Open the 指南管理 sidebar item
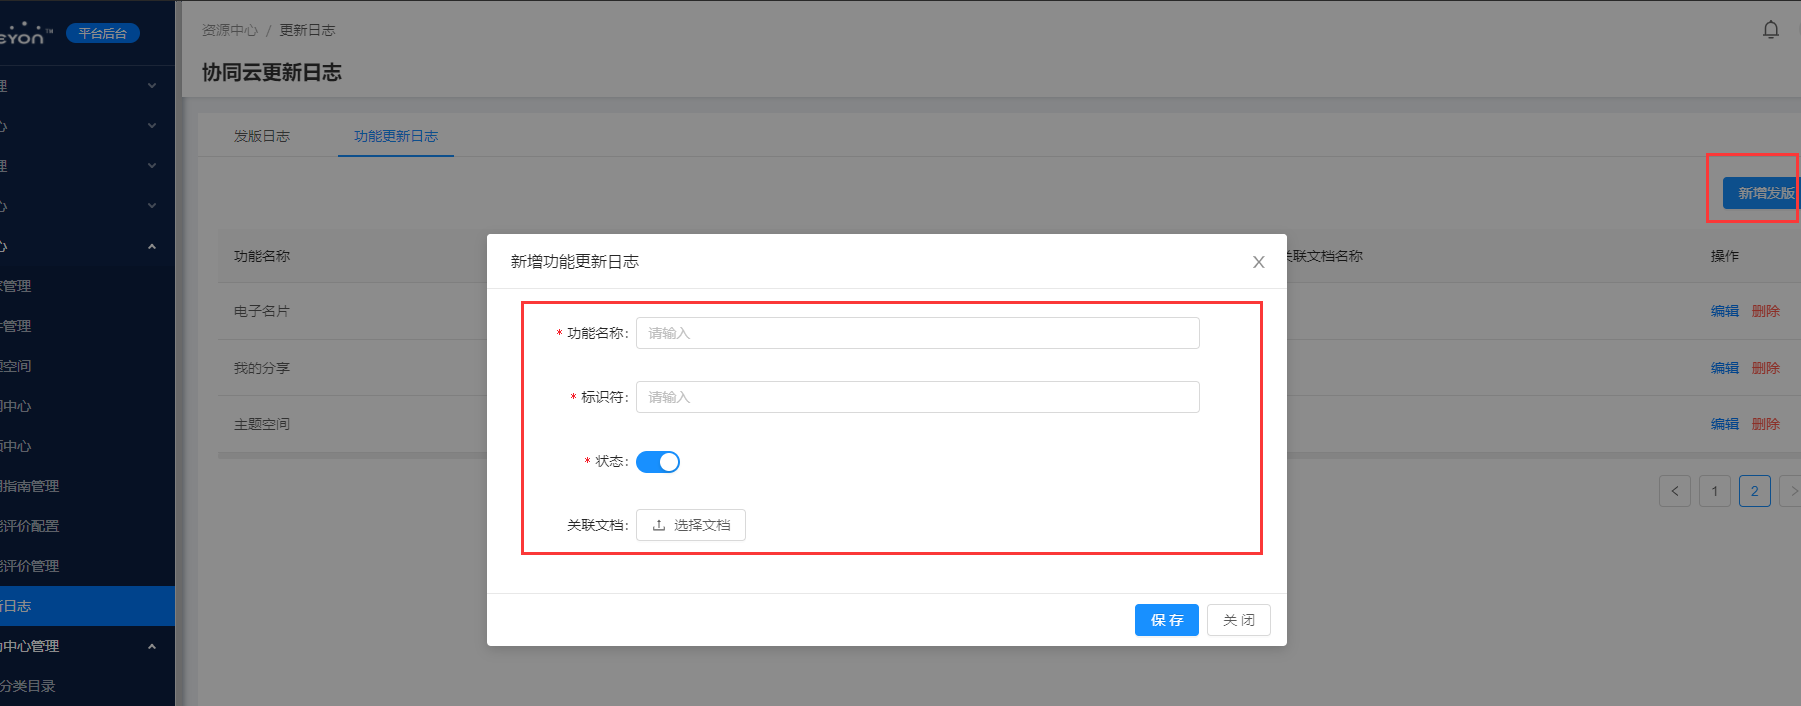Image resolution: width=1801 pixels, height=706 pixels. coord(87,486)
